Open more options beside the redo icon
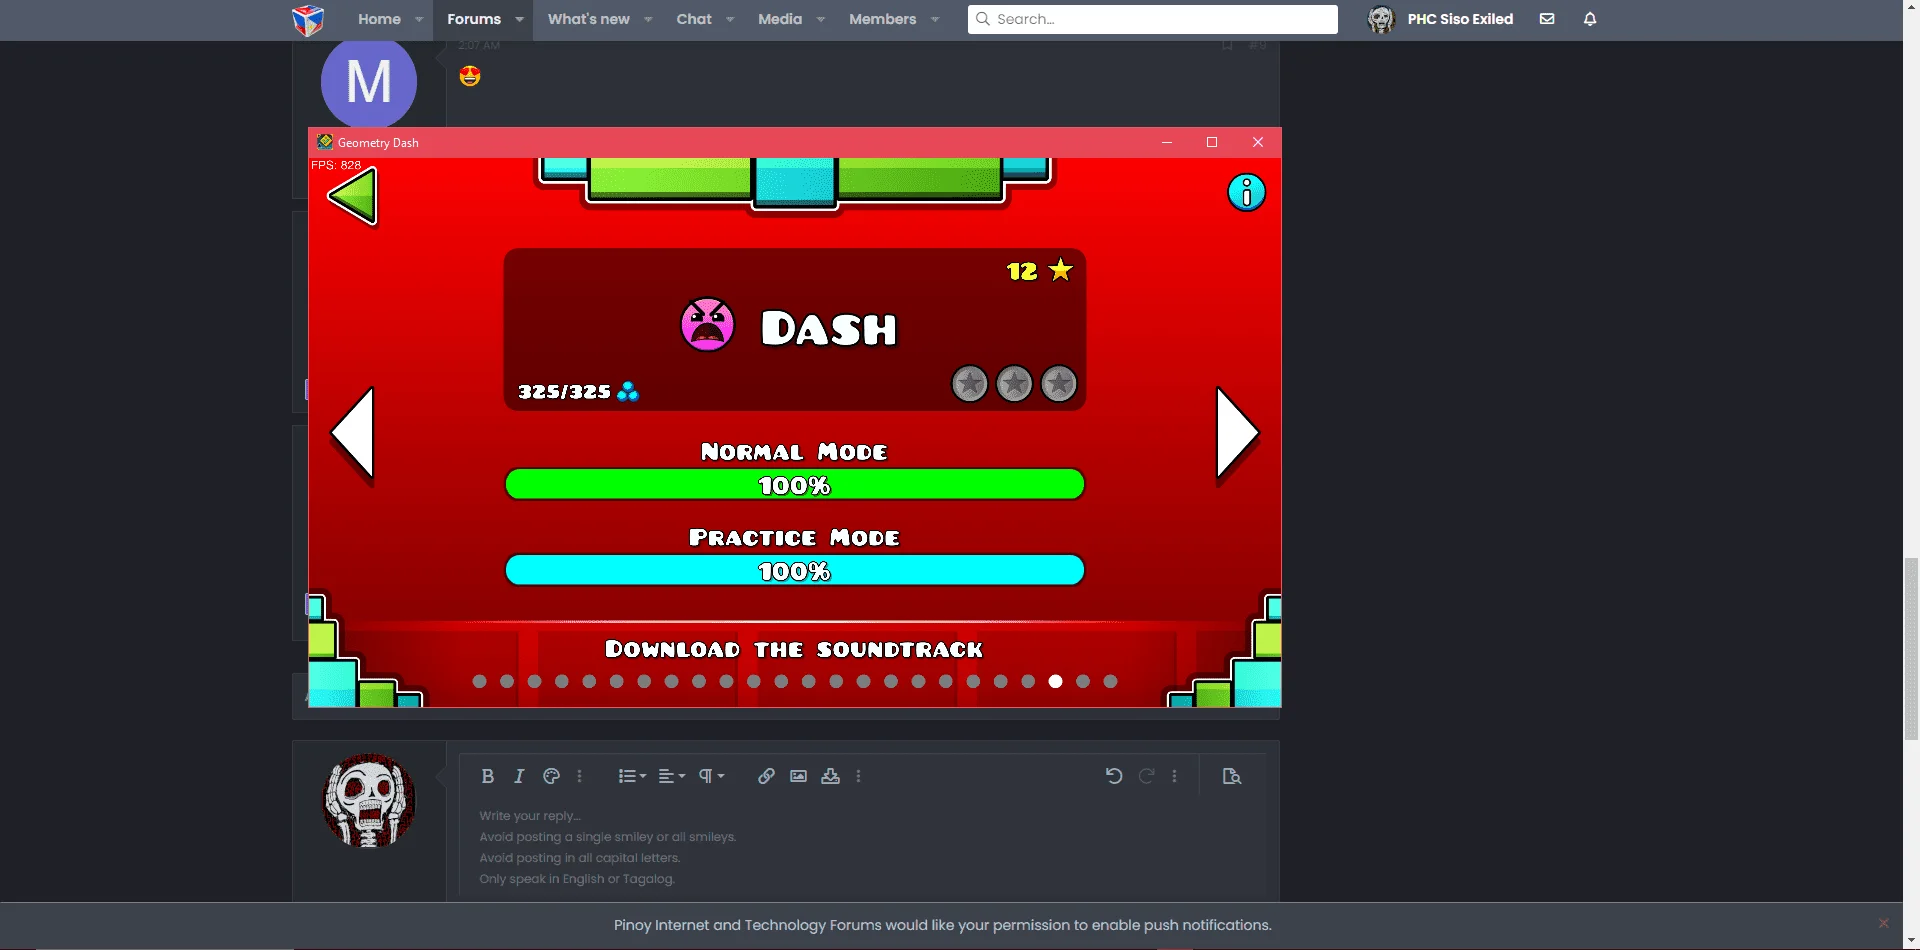Screen dimensions: 1920x950 [1174, 776]
